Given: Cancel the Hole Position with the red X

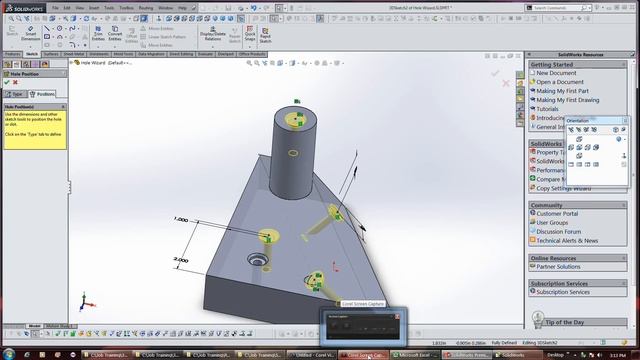Looking at the screenshot, I should (x=16, y=82).
